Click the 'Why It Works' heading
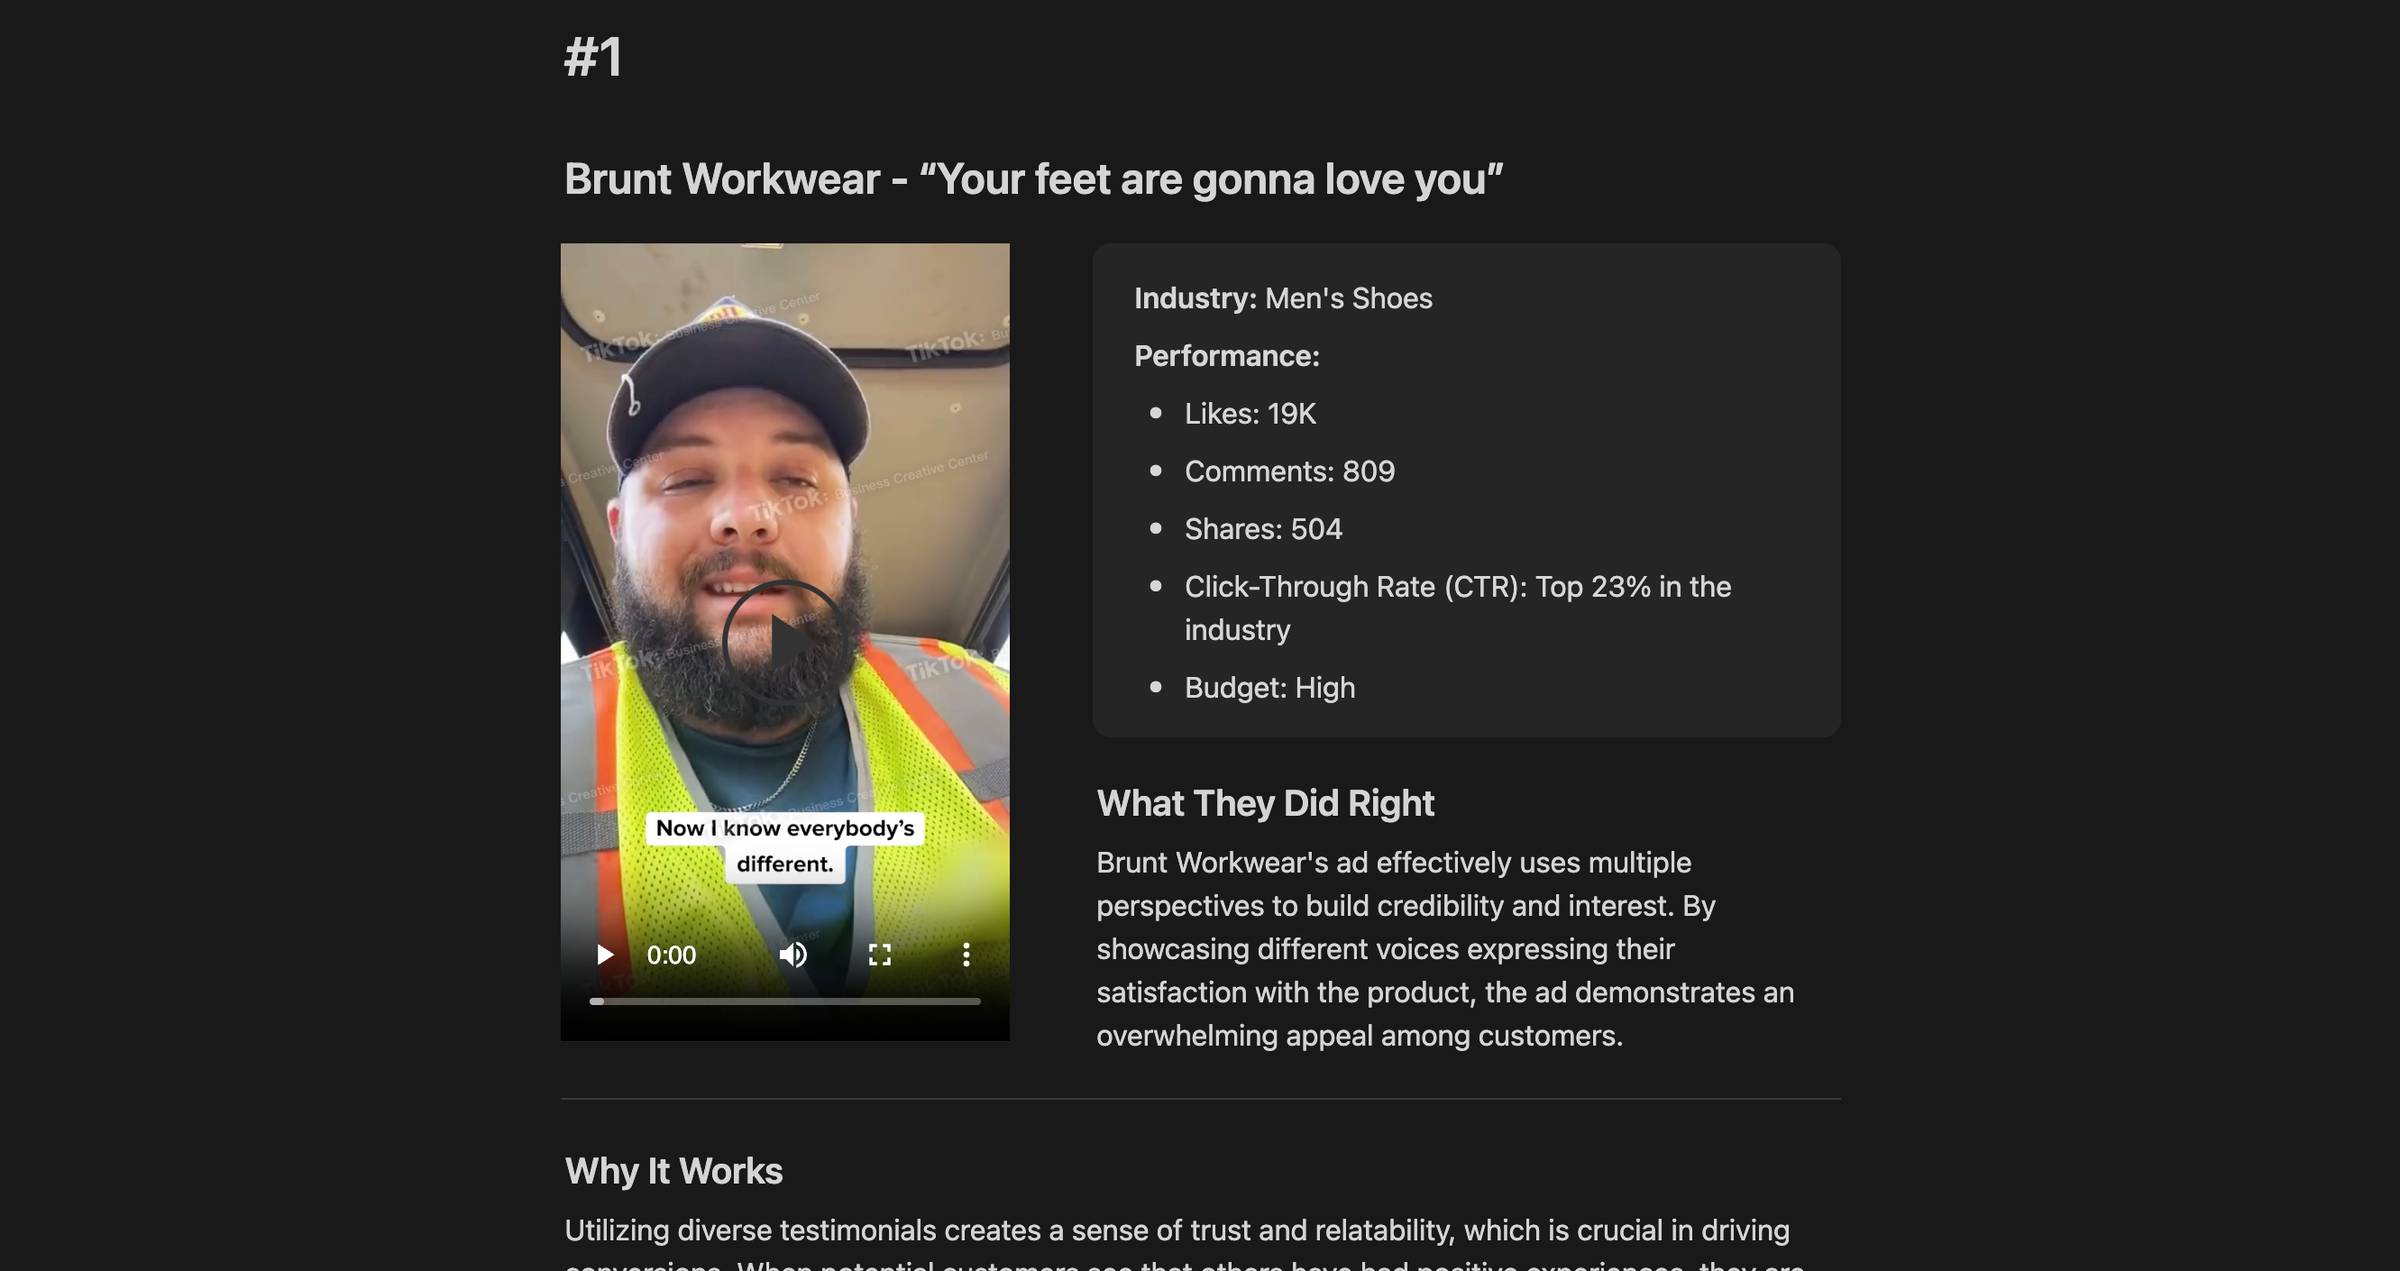 674,1171
